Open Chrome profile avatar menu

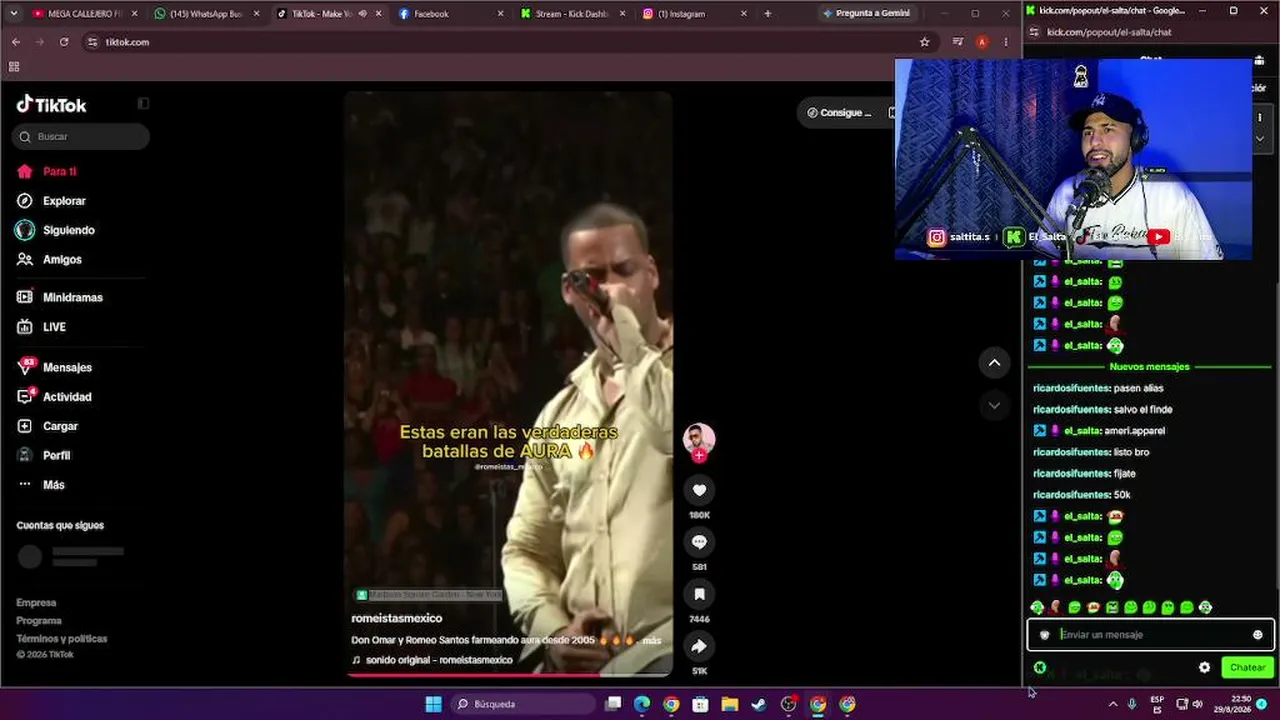tap(982, 42)
